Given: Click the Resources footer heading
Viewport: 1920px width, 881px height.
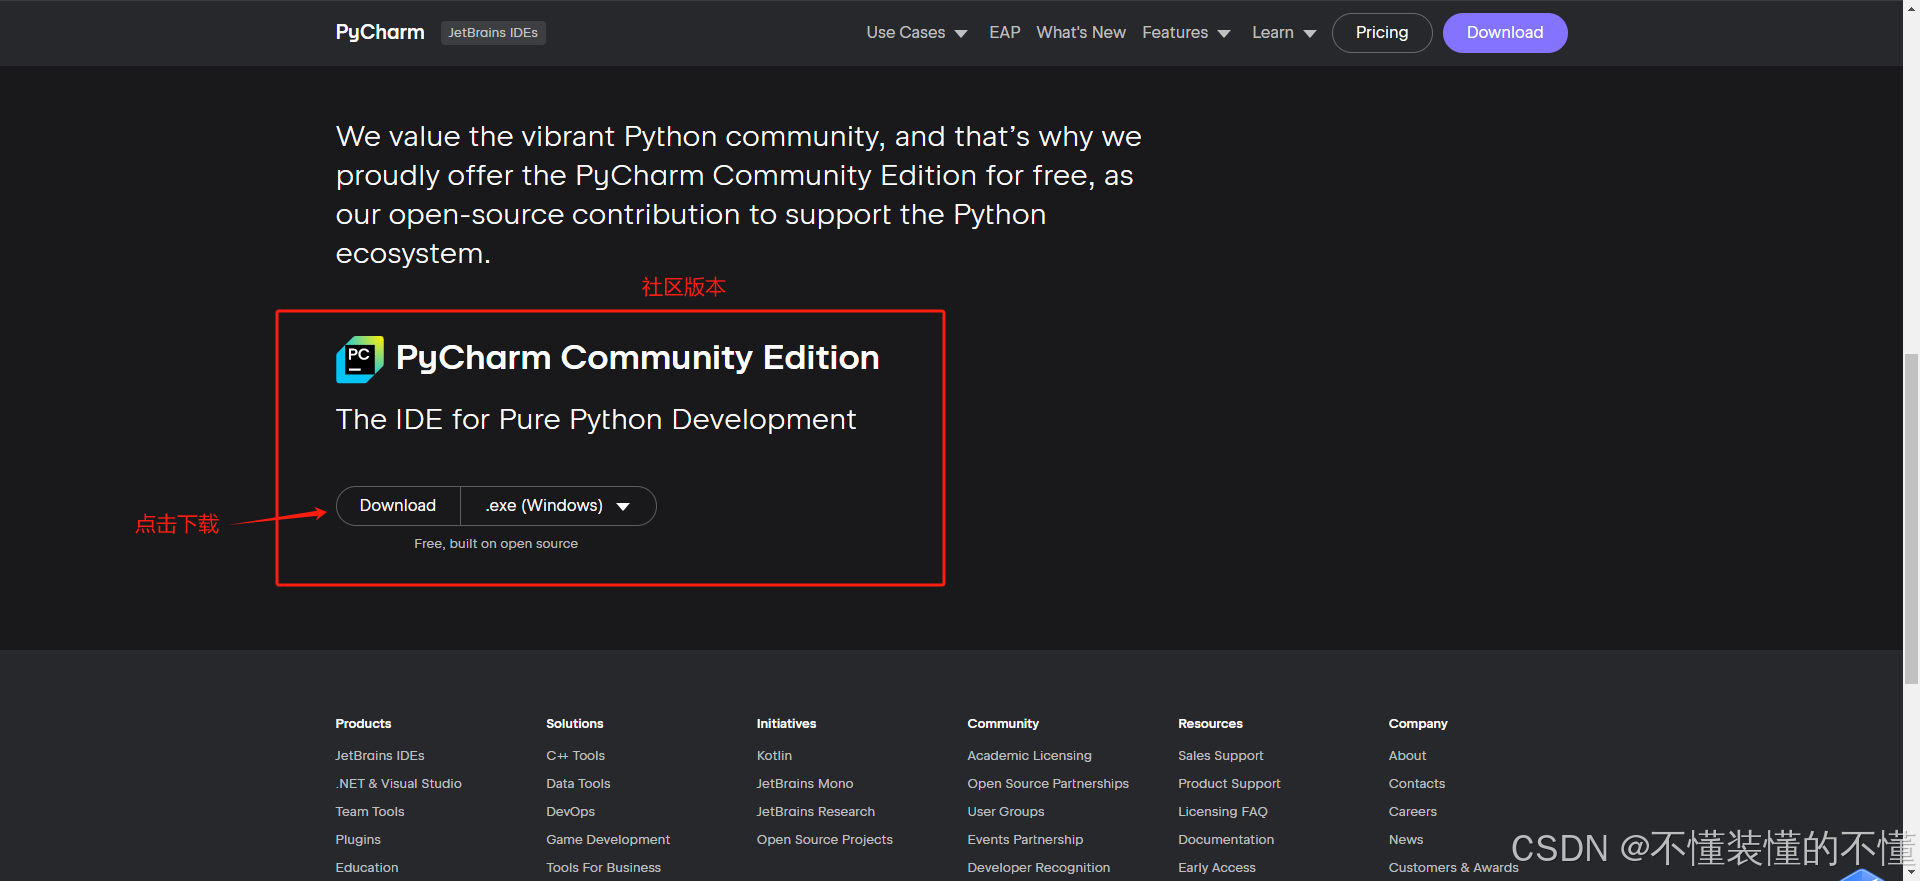Looking at the screenshot, I should (x=1210, y=724).
